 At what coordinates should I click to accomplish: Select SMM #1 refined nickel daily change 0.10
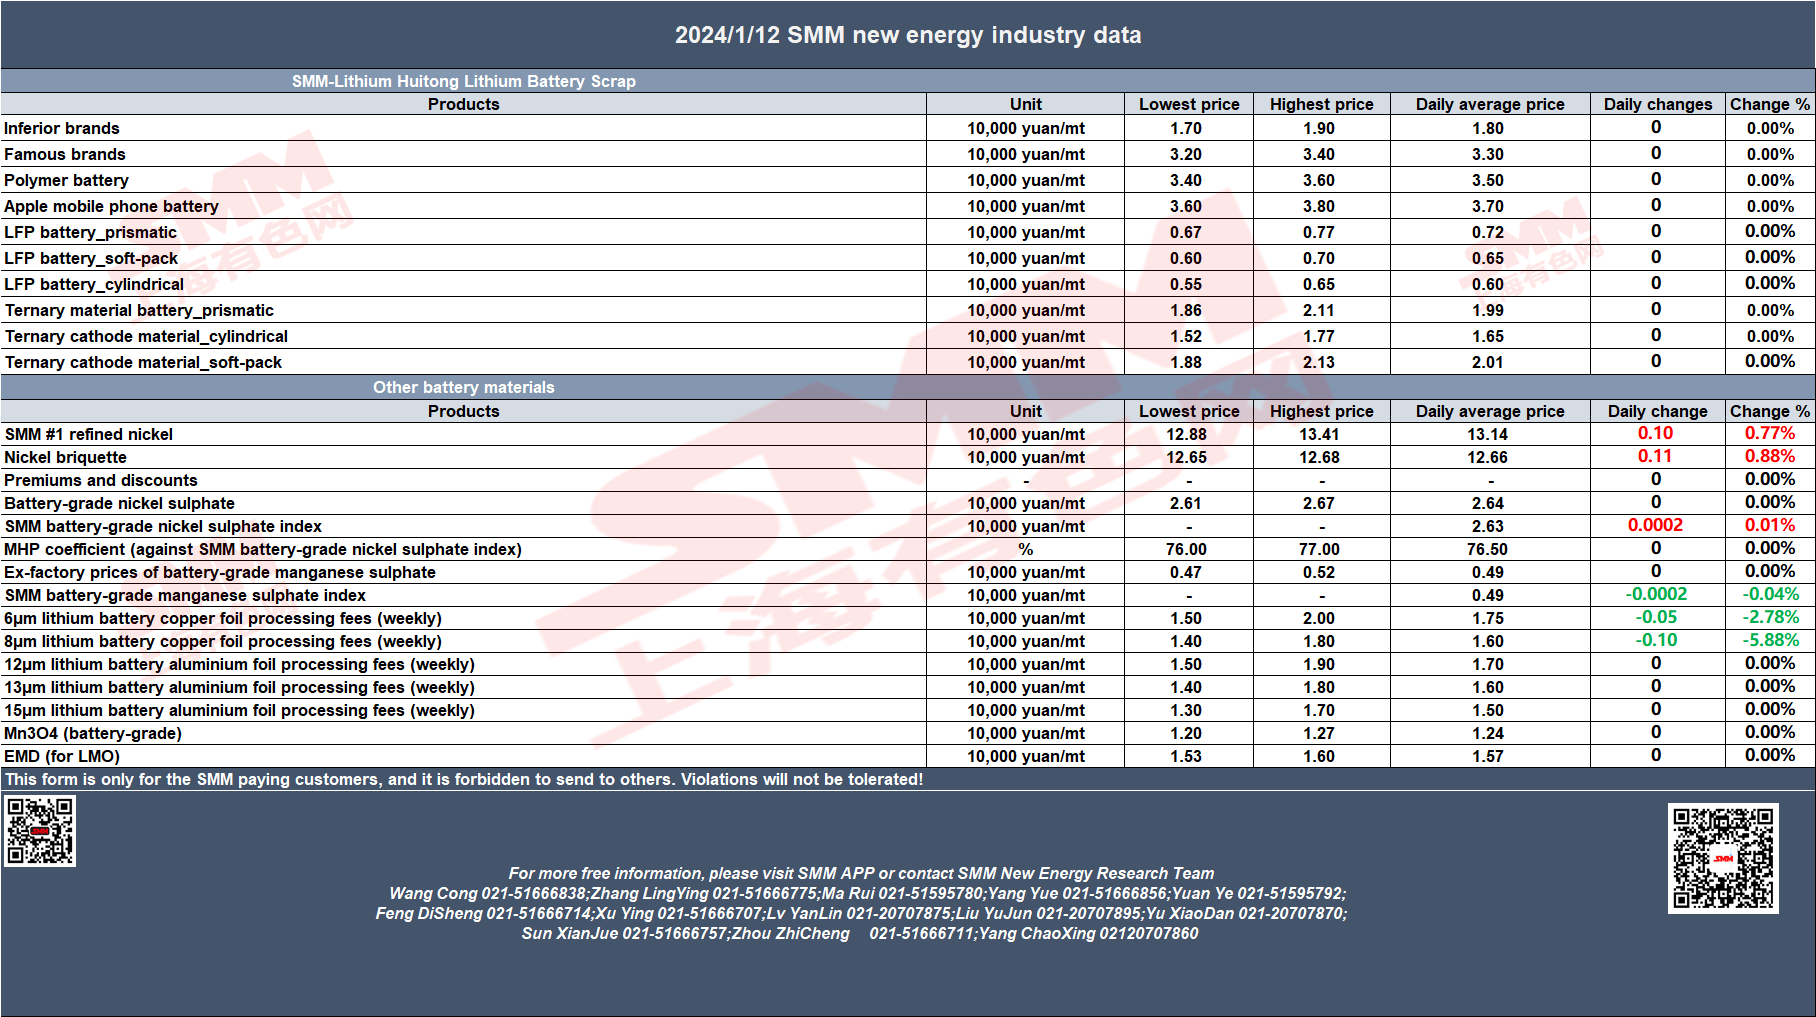pos(1655,433)
